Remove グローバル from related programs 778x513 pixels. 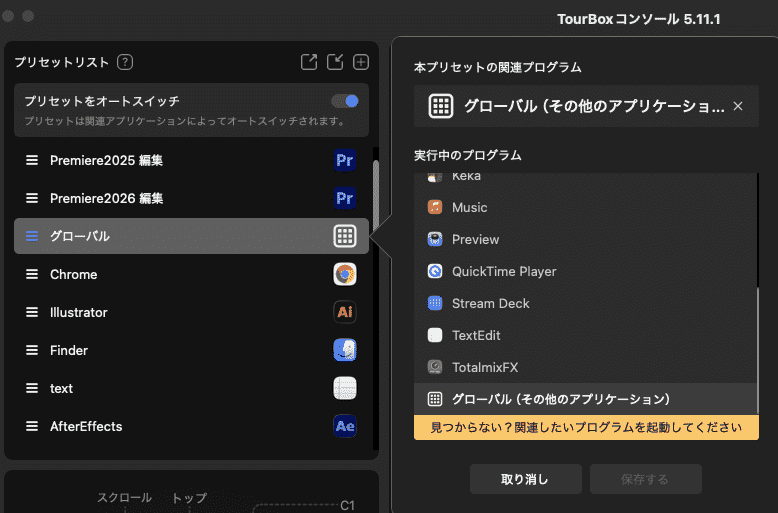coord(738,106)
